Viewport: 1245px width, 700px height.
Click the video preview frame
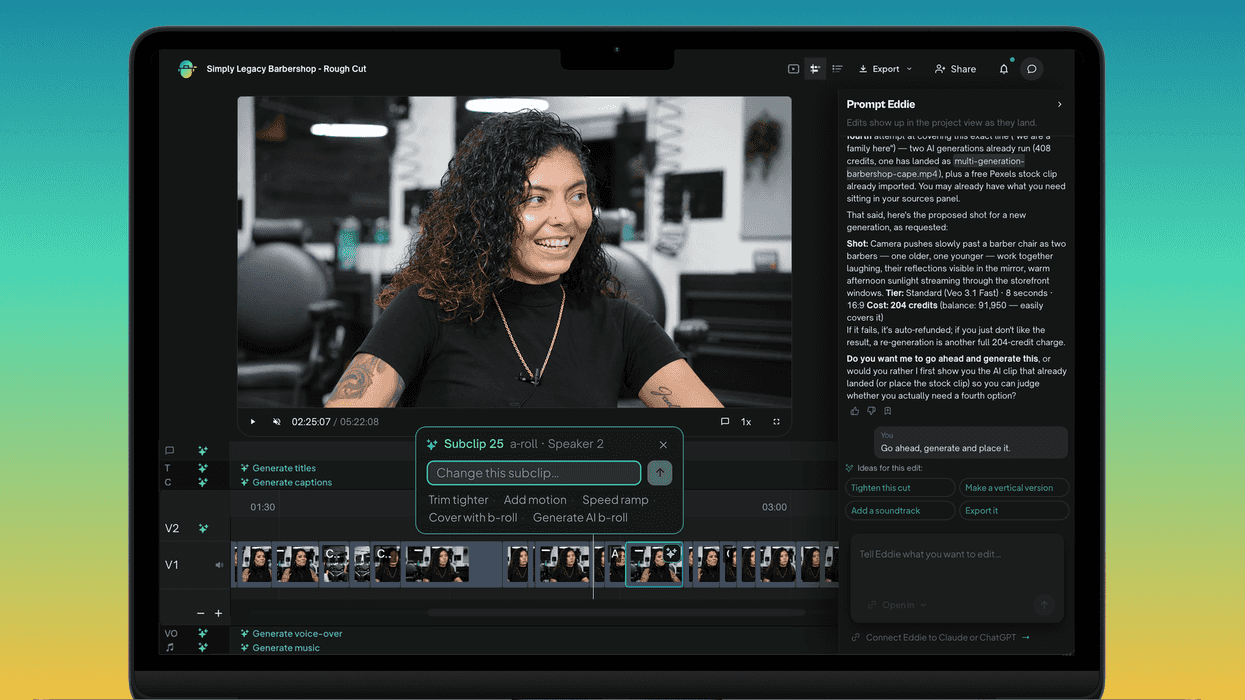click(514, 252)
